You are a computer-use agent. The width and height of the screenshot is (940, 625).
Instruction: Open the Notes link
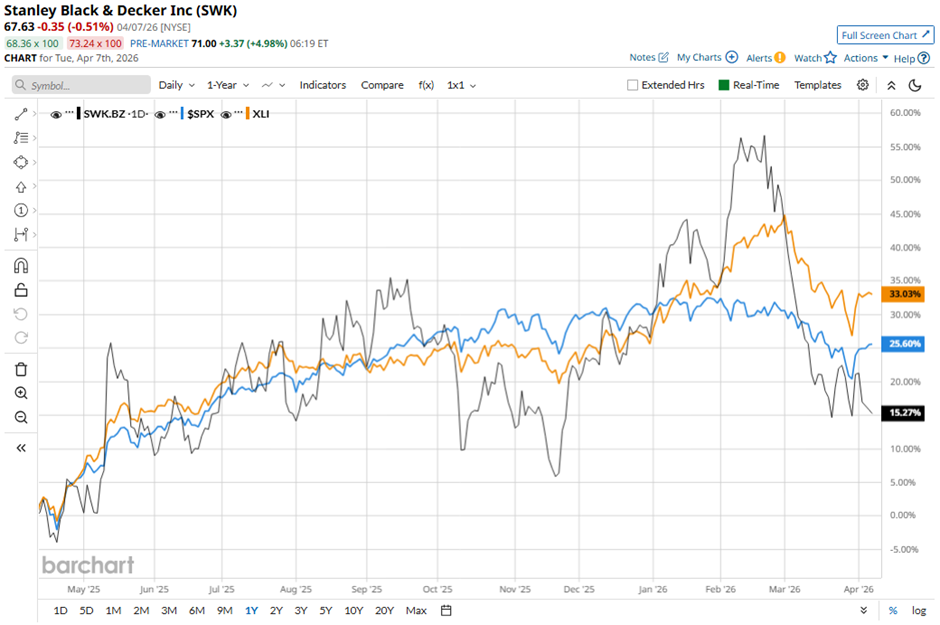click(x=642, y=57)
